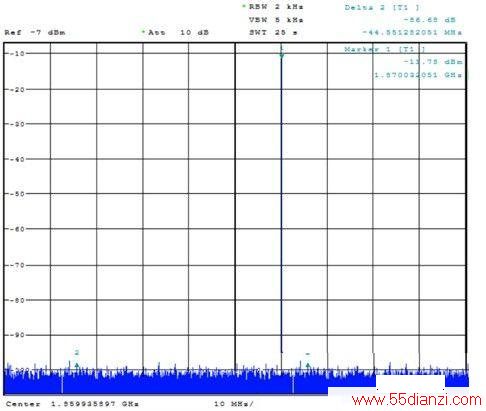
Task: Click the green dot beside Att
Action: [143, 32]
